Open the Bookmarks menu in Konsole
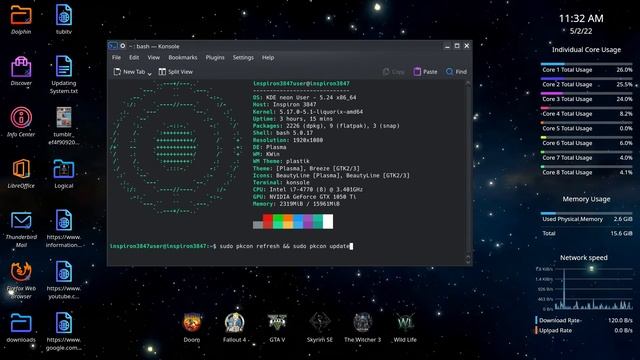The image size is (640, 360). tap(182, 58)
